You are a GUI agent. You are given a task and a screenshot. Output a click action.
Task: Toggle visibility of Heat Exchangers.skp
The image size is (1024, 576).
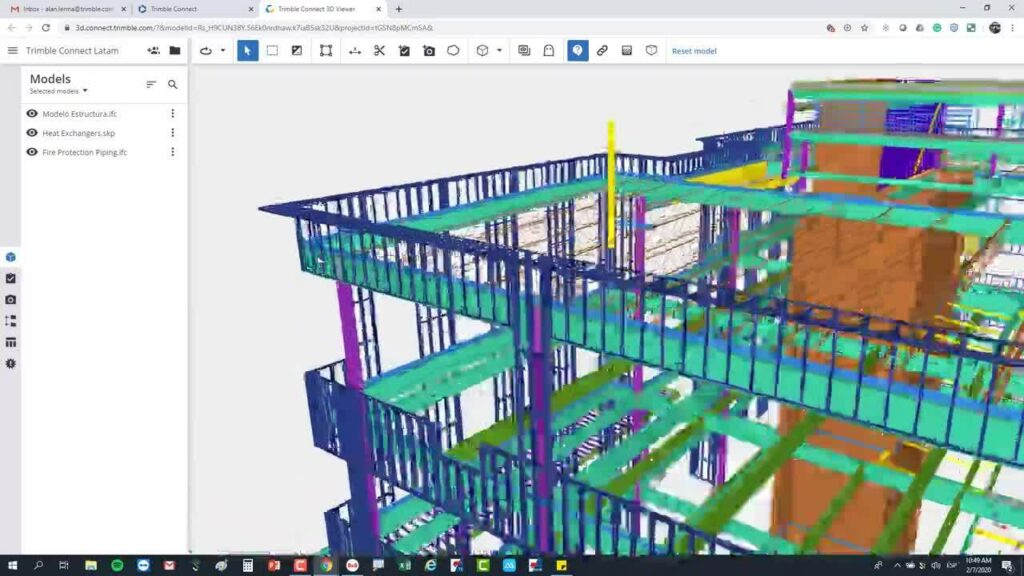(x=30, y=133)
